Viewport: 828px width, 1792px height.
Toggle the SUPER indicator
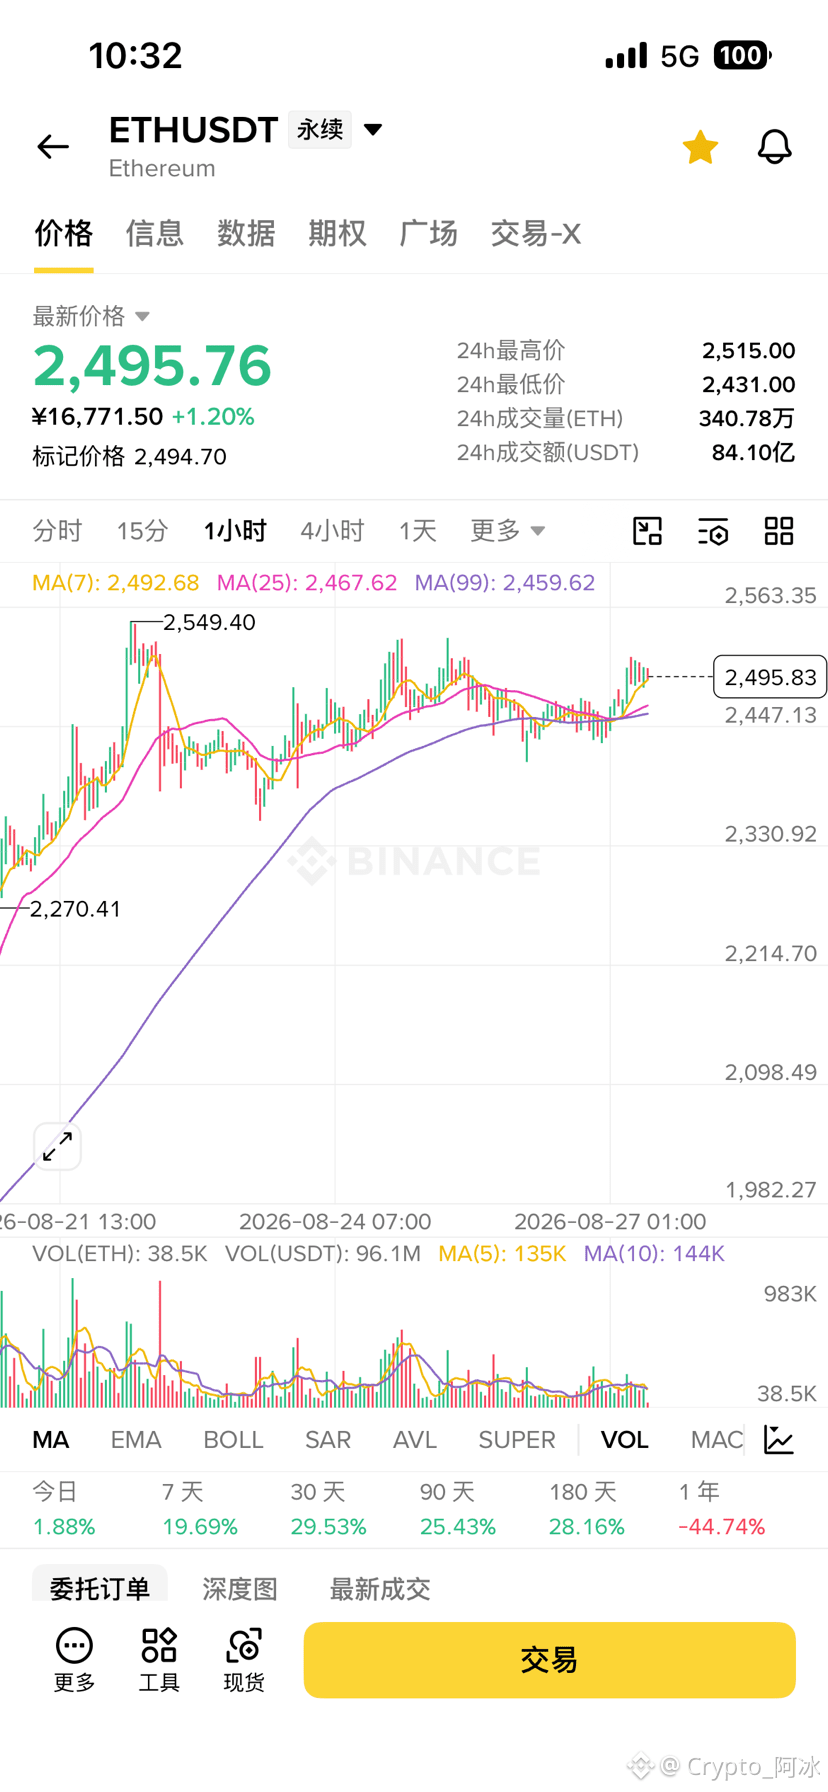click(517, 1440)
